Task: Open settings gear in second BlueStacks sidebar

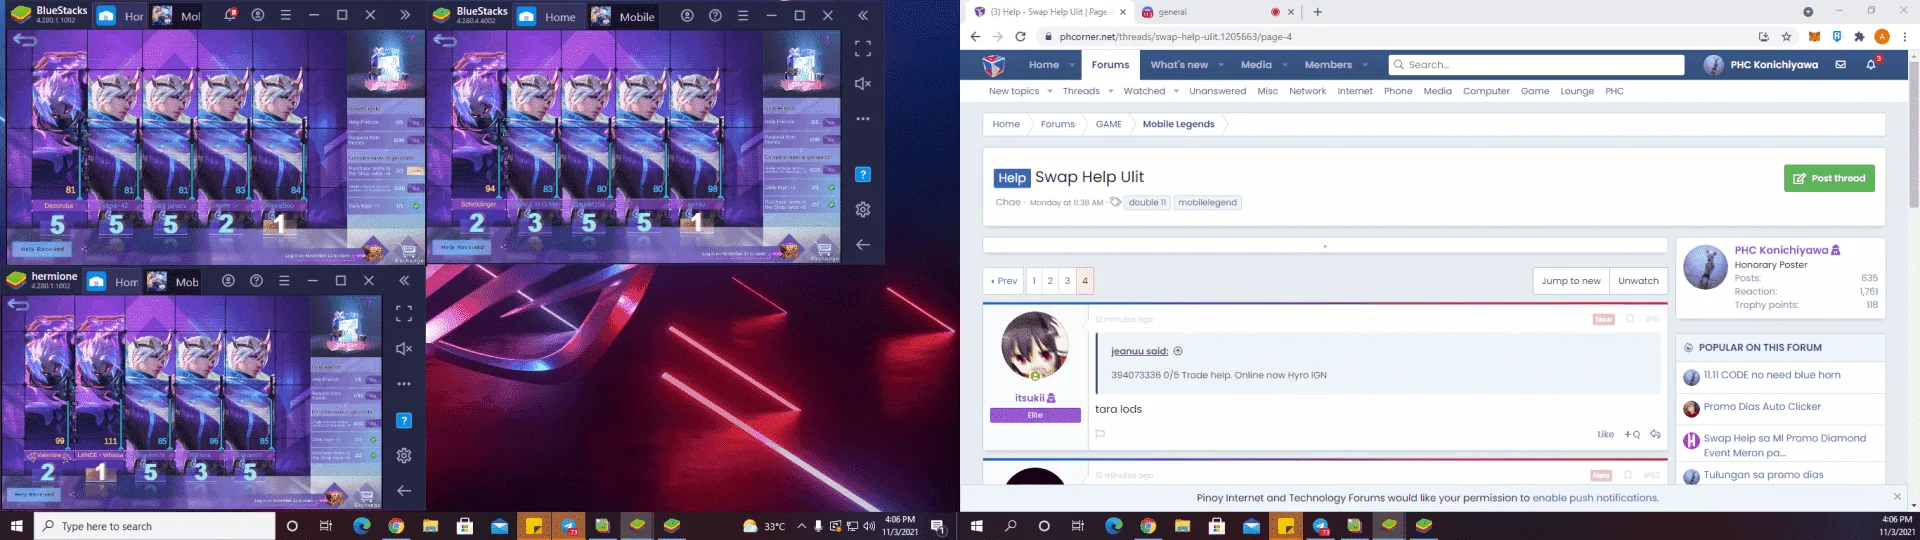Action: (x=863, y=209)
